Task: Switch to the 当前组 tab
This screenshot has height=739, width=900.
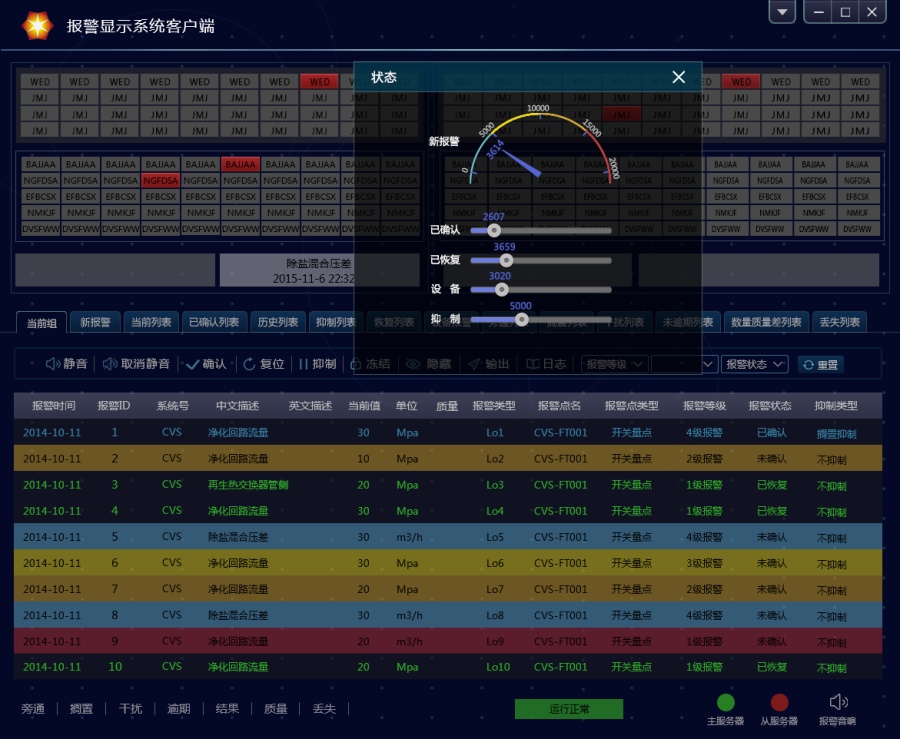Action: tap(41, 323)
